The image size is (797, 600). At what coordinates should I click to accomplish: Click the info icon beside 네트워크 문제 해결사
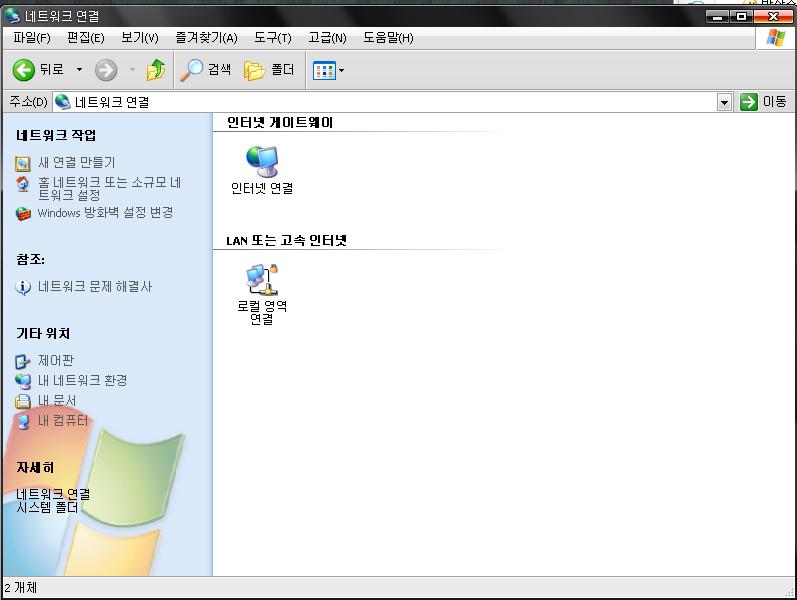coord(23,287)
